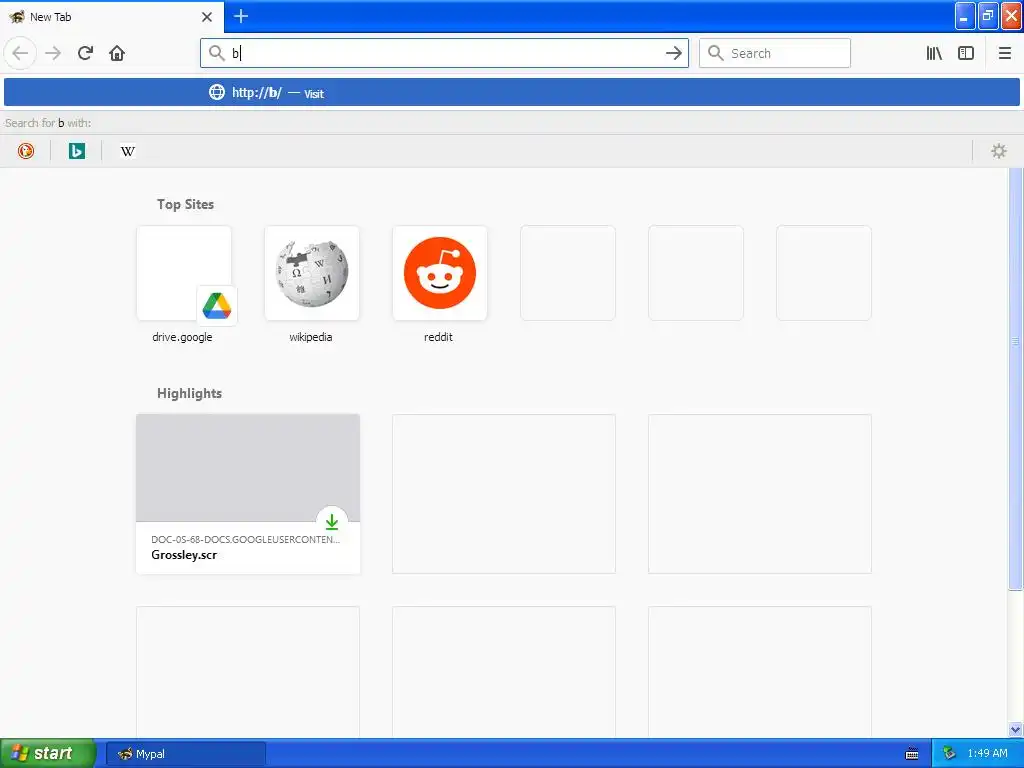Click the Google Drive logo badge
This screenshot has height=768, width=1024.
point(217,305)
